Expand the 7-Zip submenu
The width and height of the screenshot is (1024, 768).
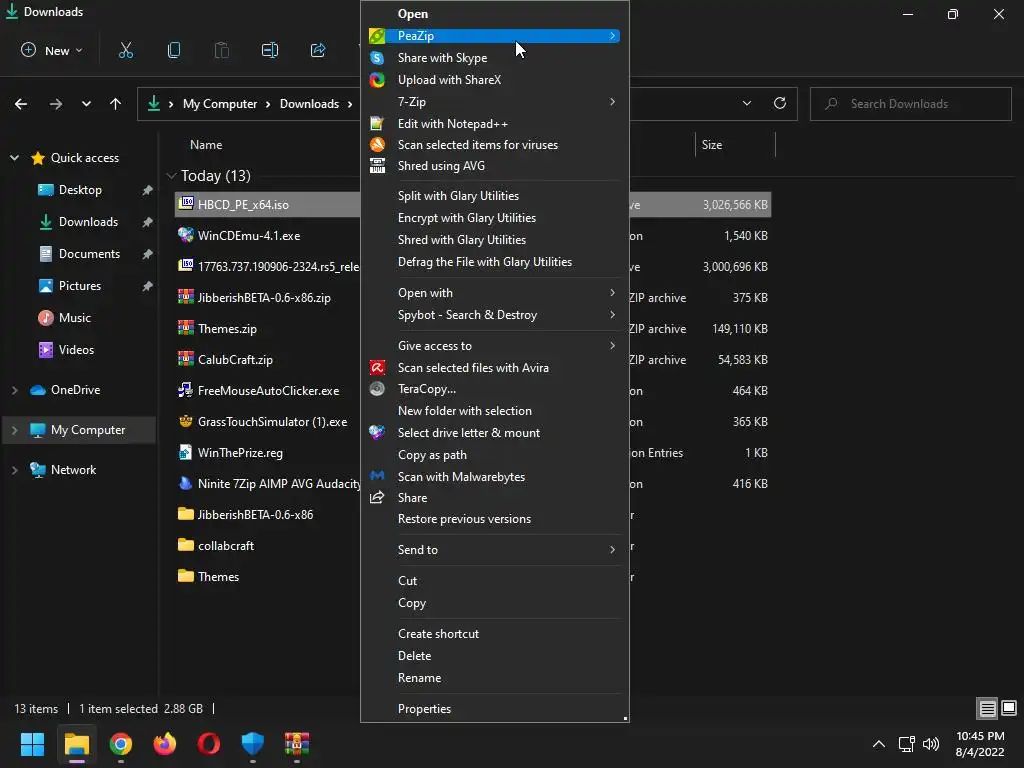coord(612,102)
